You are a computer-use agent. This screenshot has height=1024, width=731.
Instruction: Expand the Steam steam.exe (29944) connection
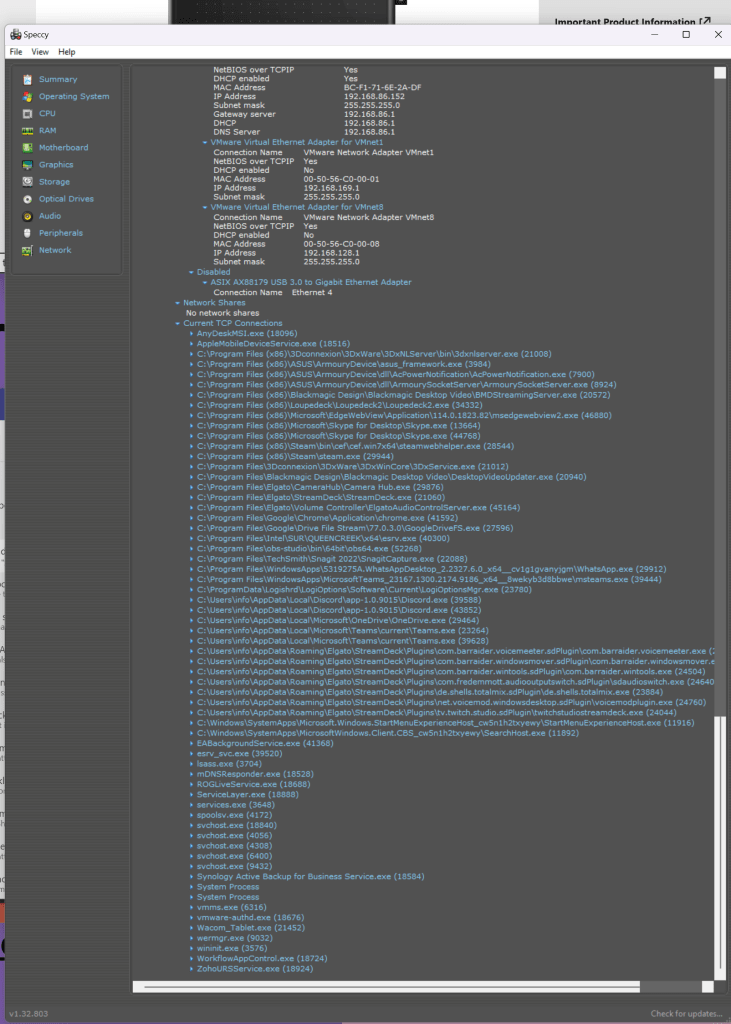coord(191,456)
